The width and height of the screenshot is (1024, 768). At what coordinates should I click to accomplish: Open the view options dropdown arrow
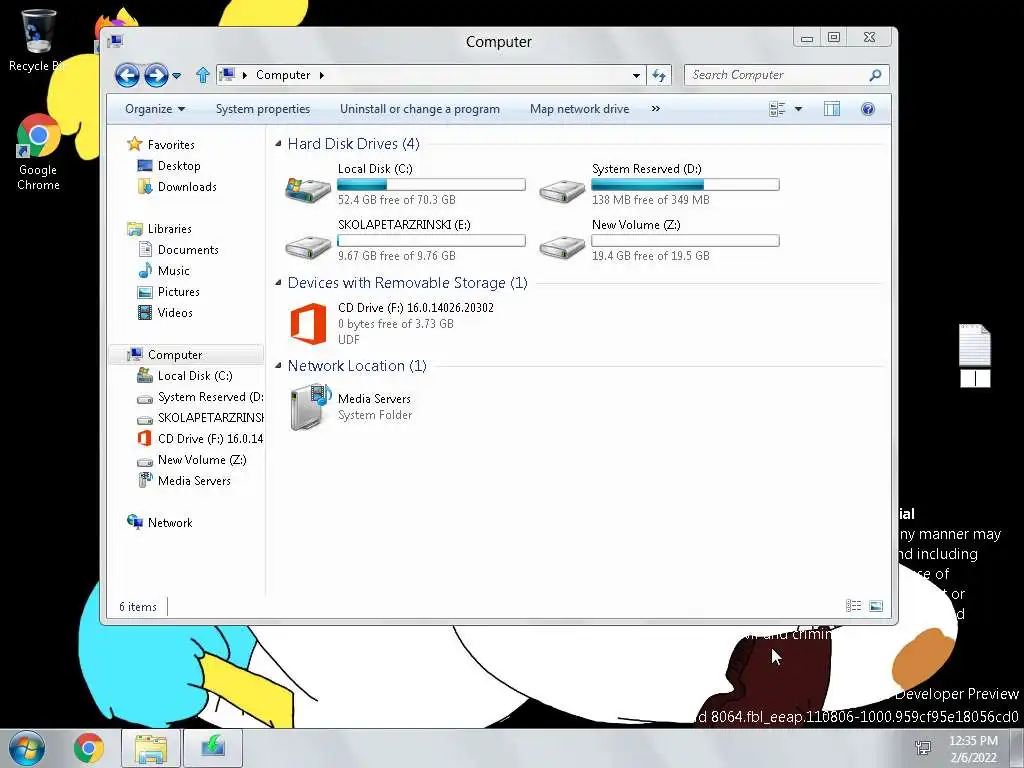[798, 109]
